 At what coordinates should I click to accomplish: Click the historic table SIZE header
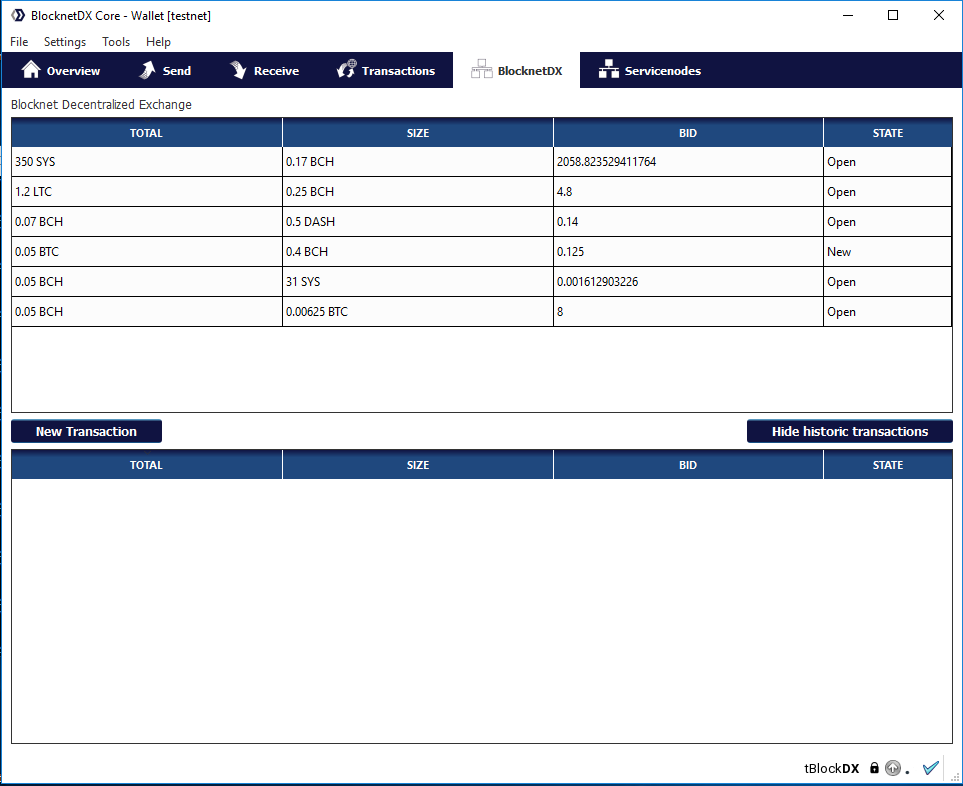pyautogui.click(x=418, y=465)
